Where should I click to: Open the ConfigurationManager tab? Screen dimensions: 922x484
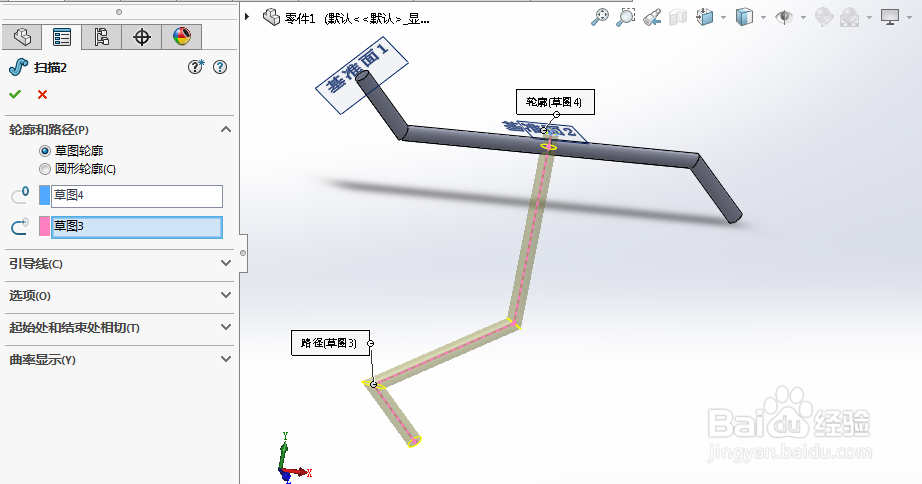pyautogui.click(x=101, y=37)
